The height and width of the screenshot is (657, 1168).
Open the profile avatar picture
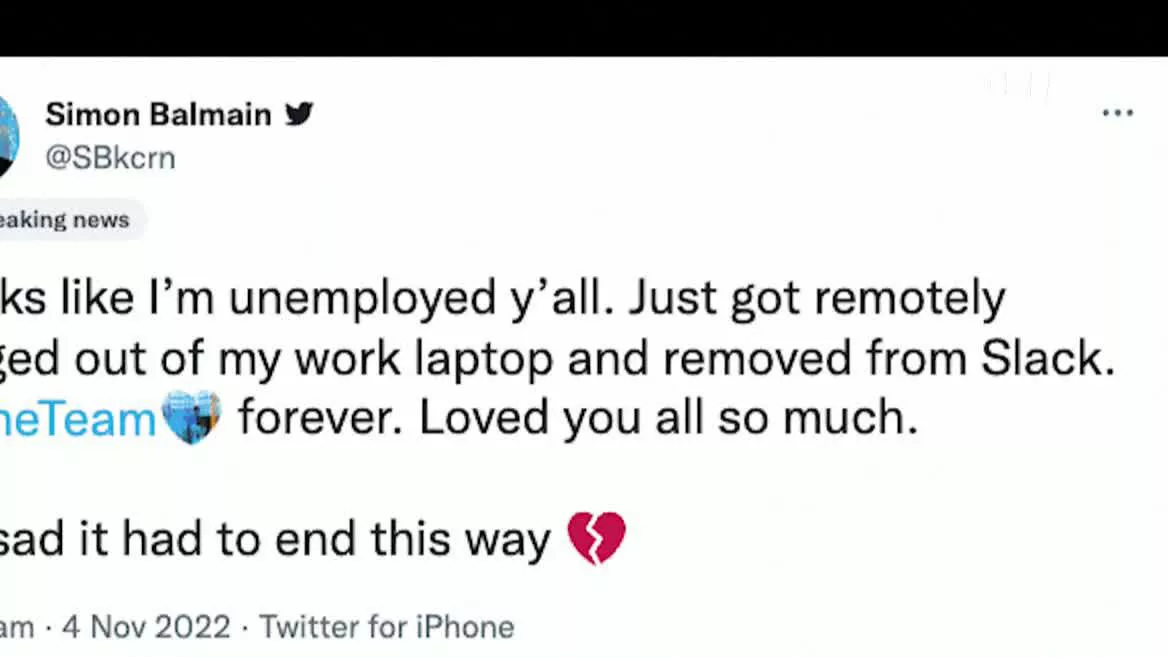7,137
